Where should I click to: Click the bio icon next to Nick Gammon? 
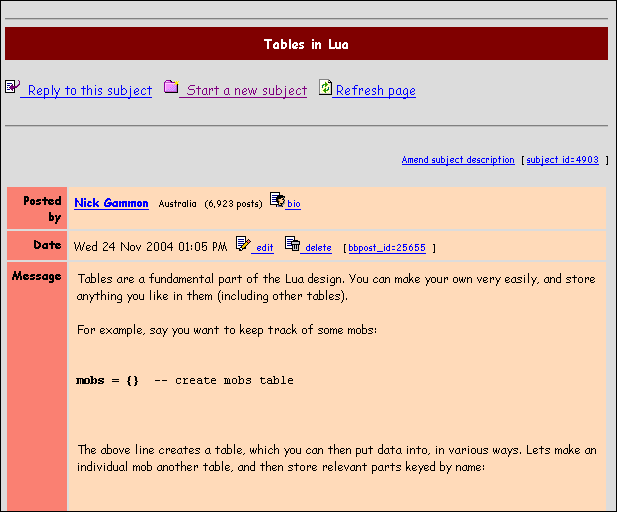pyautogui.click(x=277, y=200)
